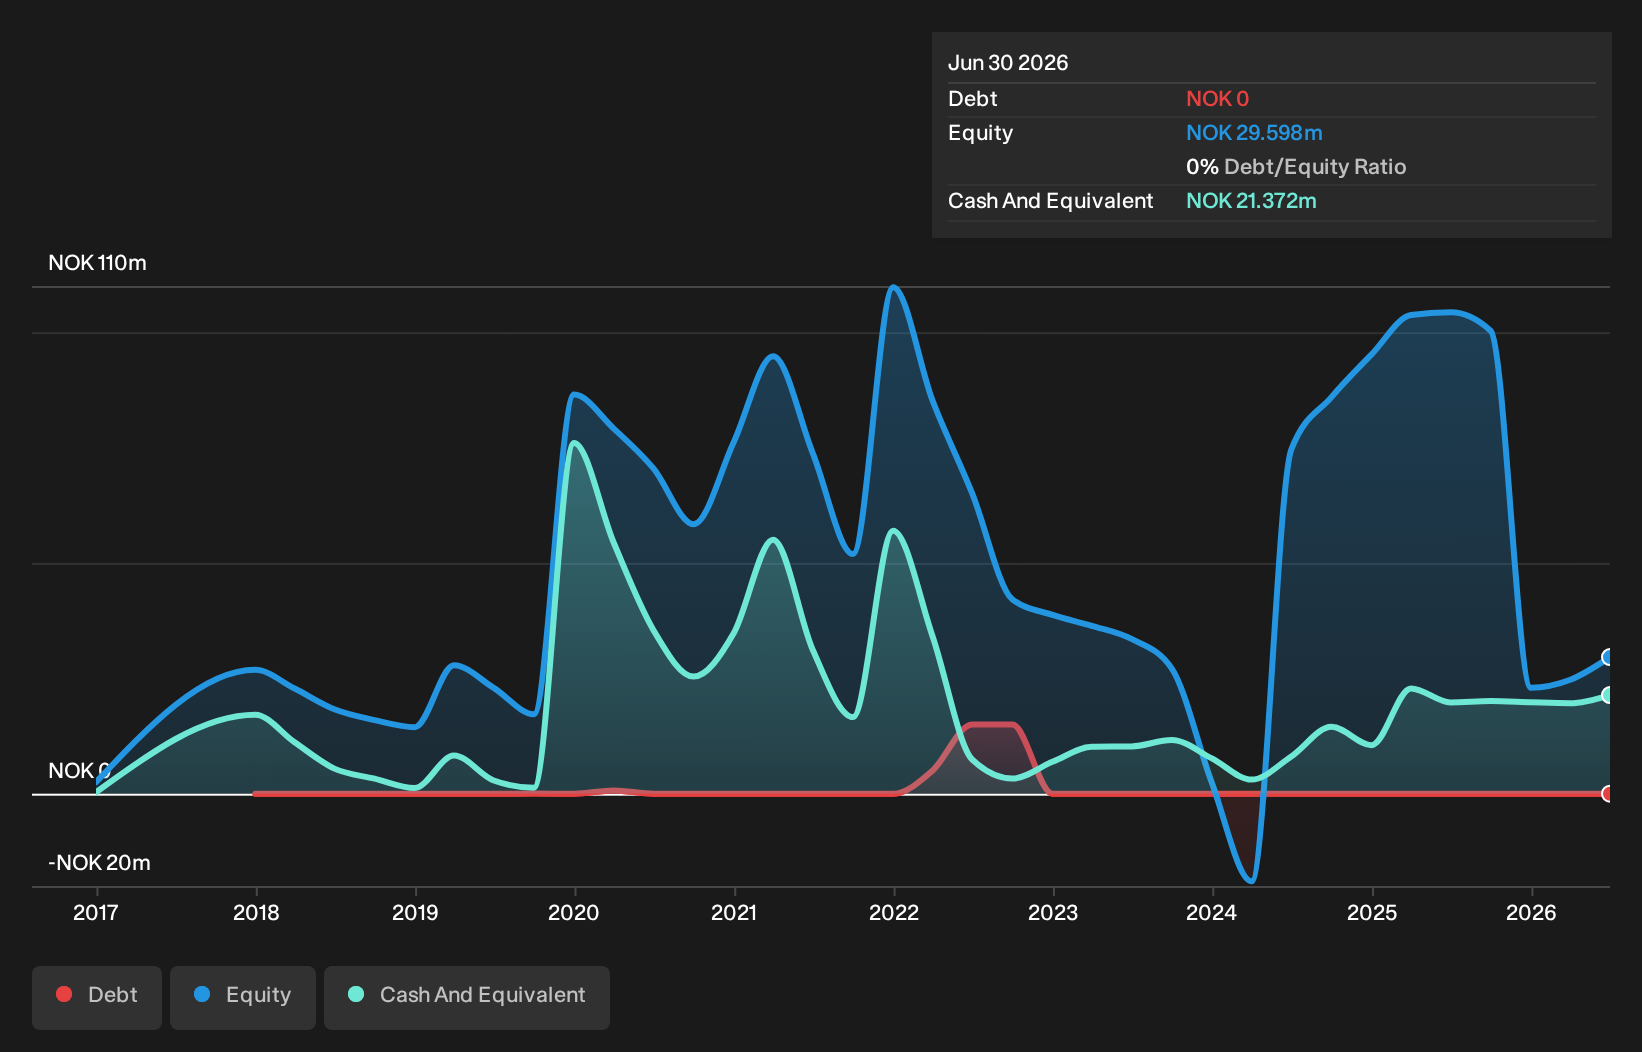Toggle the Debt series legend button
Viewport: 1642px width, 1052px height.
[x=97, y=997]
